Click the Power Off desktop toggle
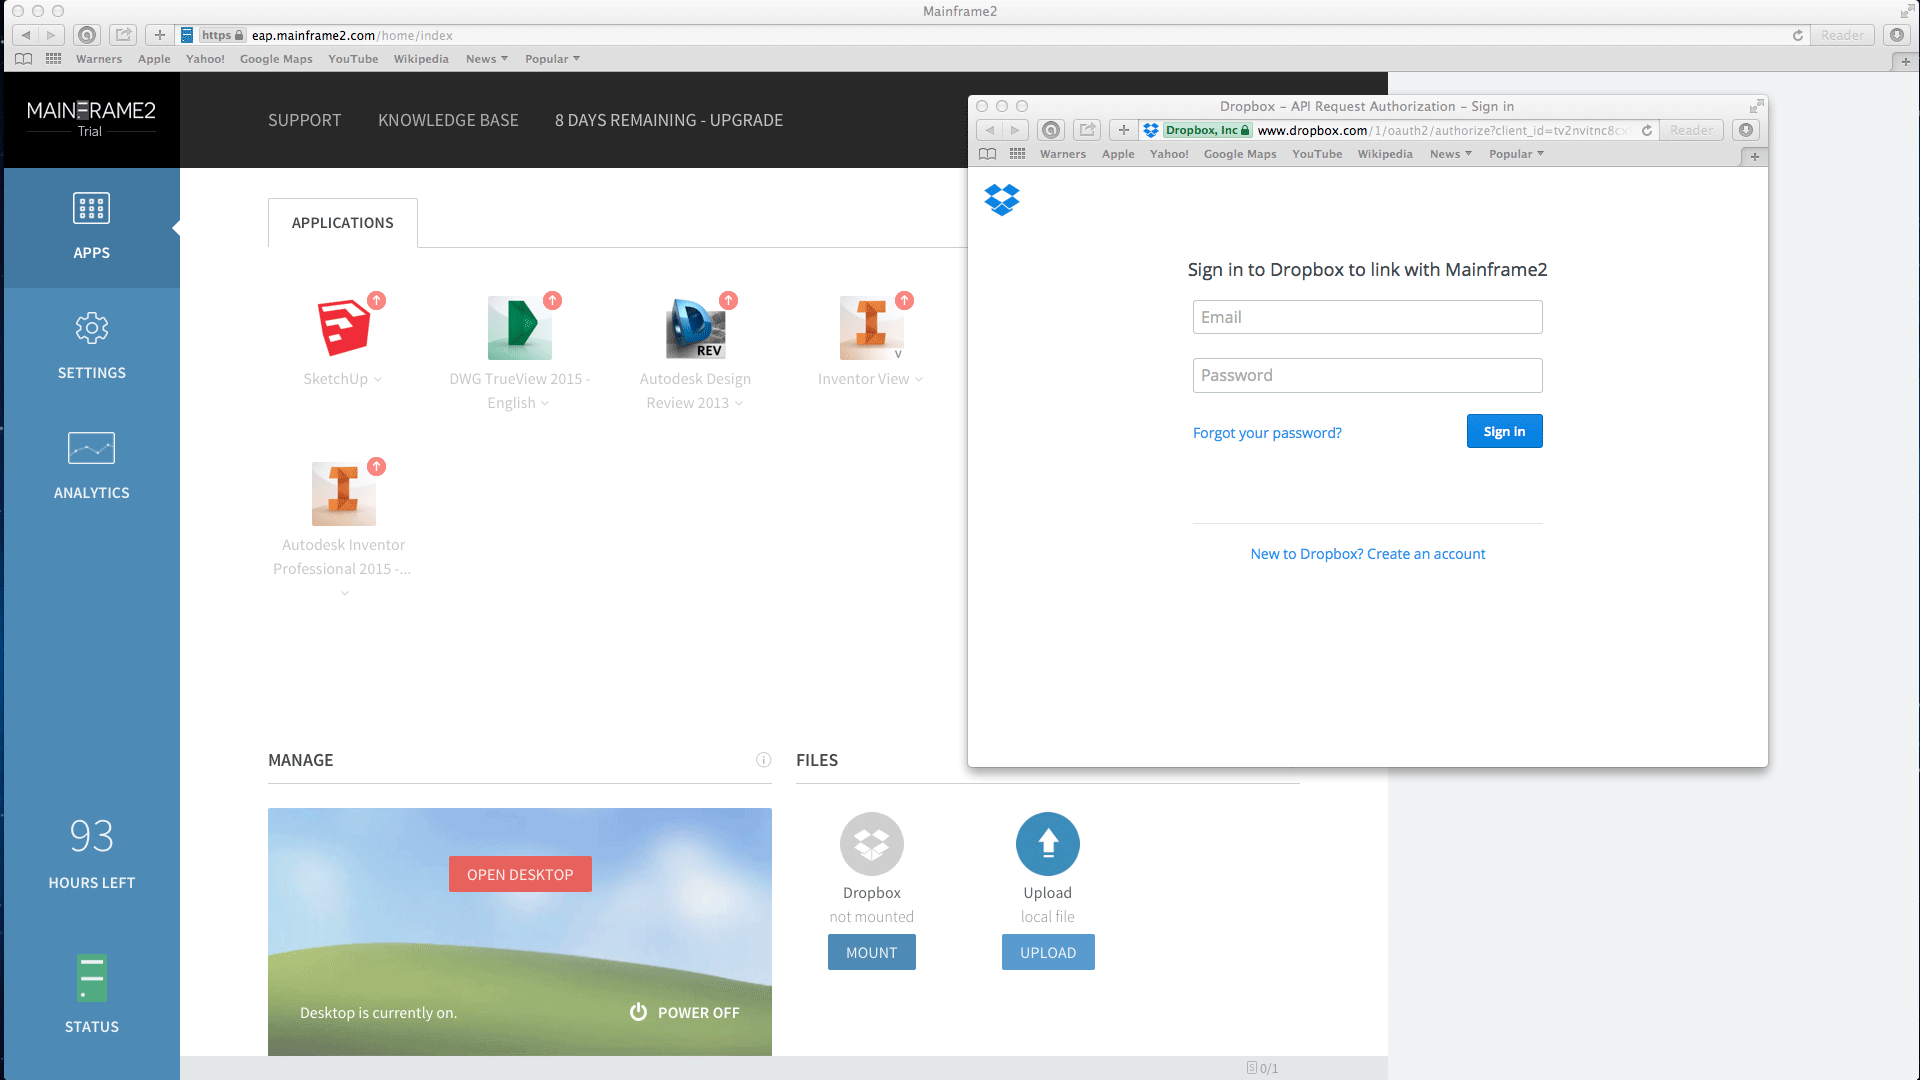The width and height of the screenshot is (1920, 1080). click(685, 1012)
